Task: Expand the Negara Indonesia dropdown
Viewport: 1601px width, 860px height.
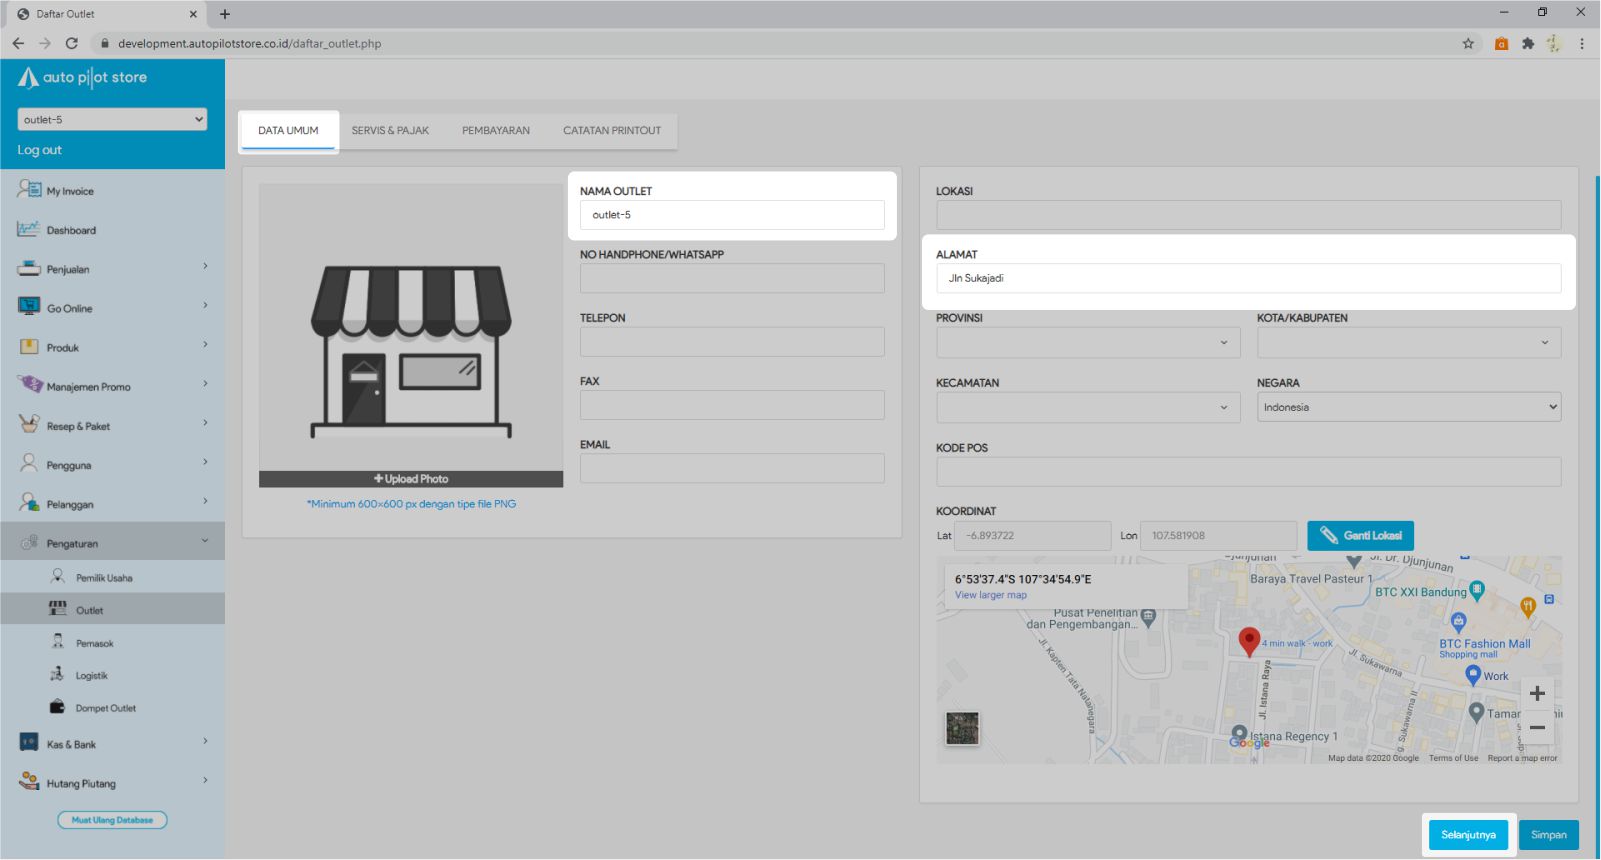Action: pyautogui.click(x=1408, y=407)
